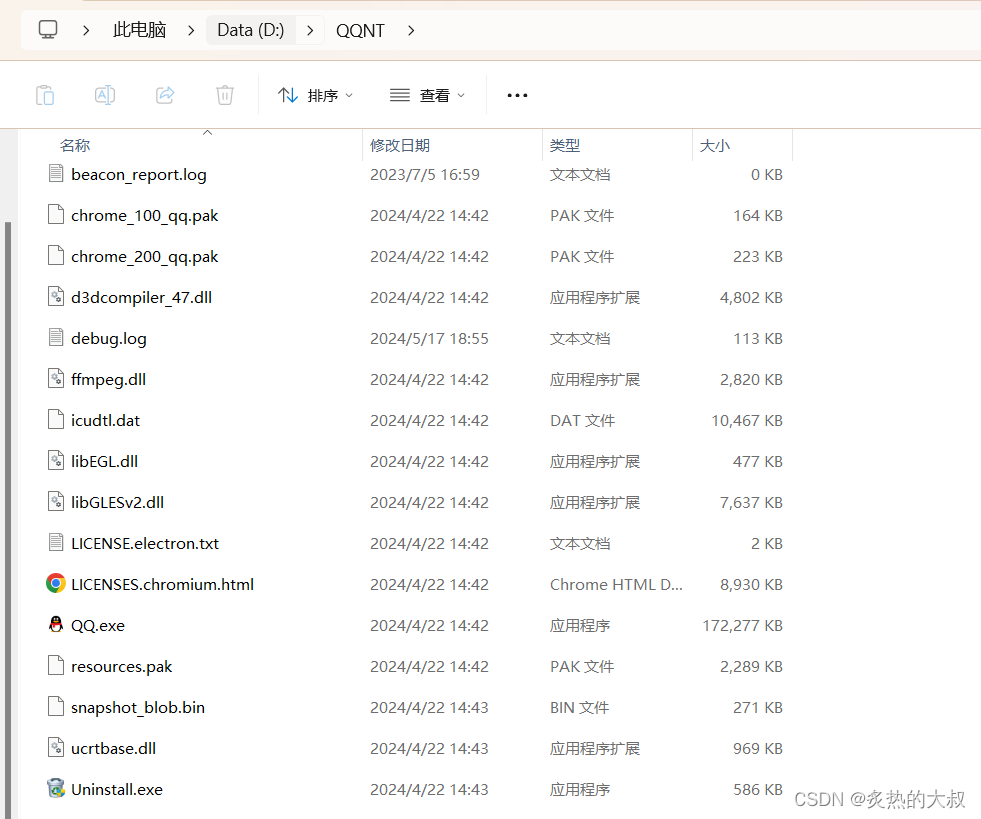
Task: Sort by 类型 column header
Action: point(565,145)
